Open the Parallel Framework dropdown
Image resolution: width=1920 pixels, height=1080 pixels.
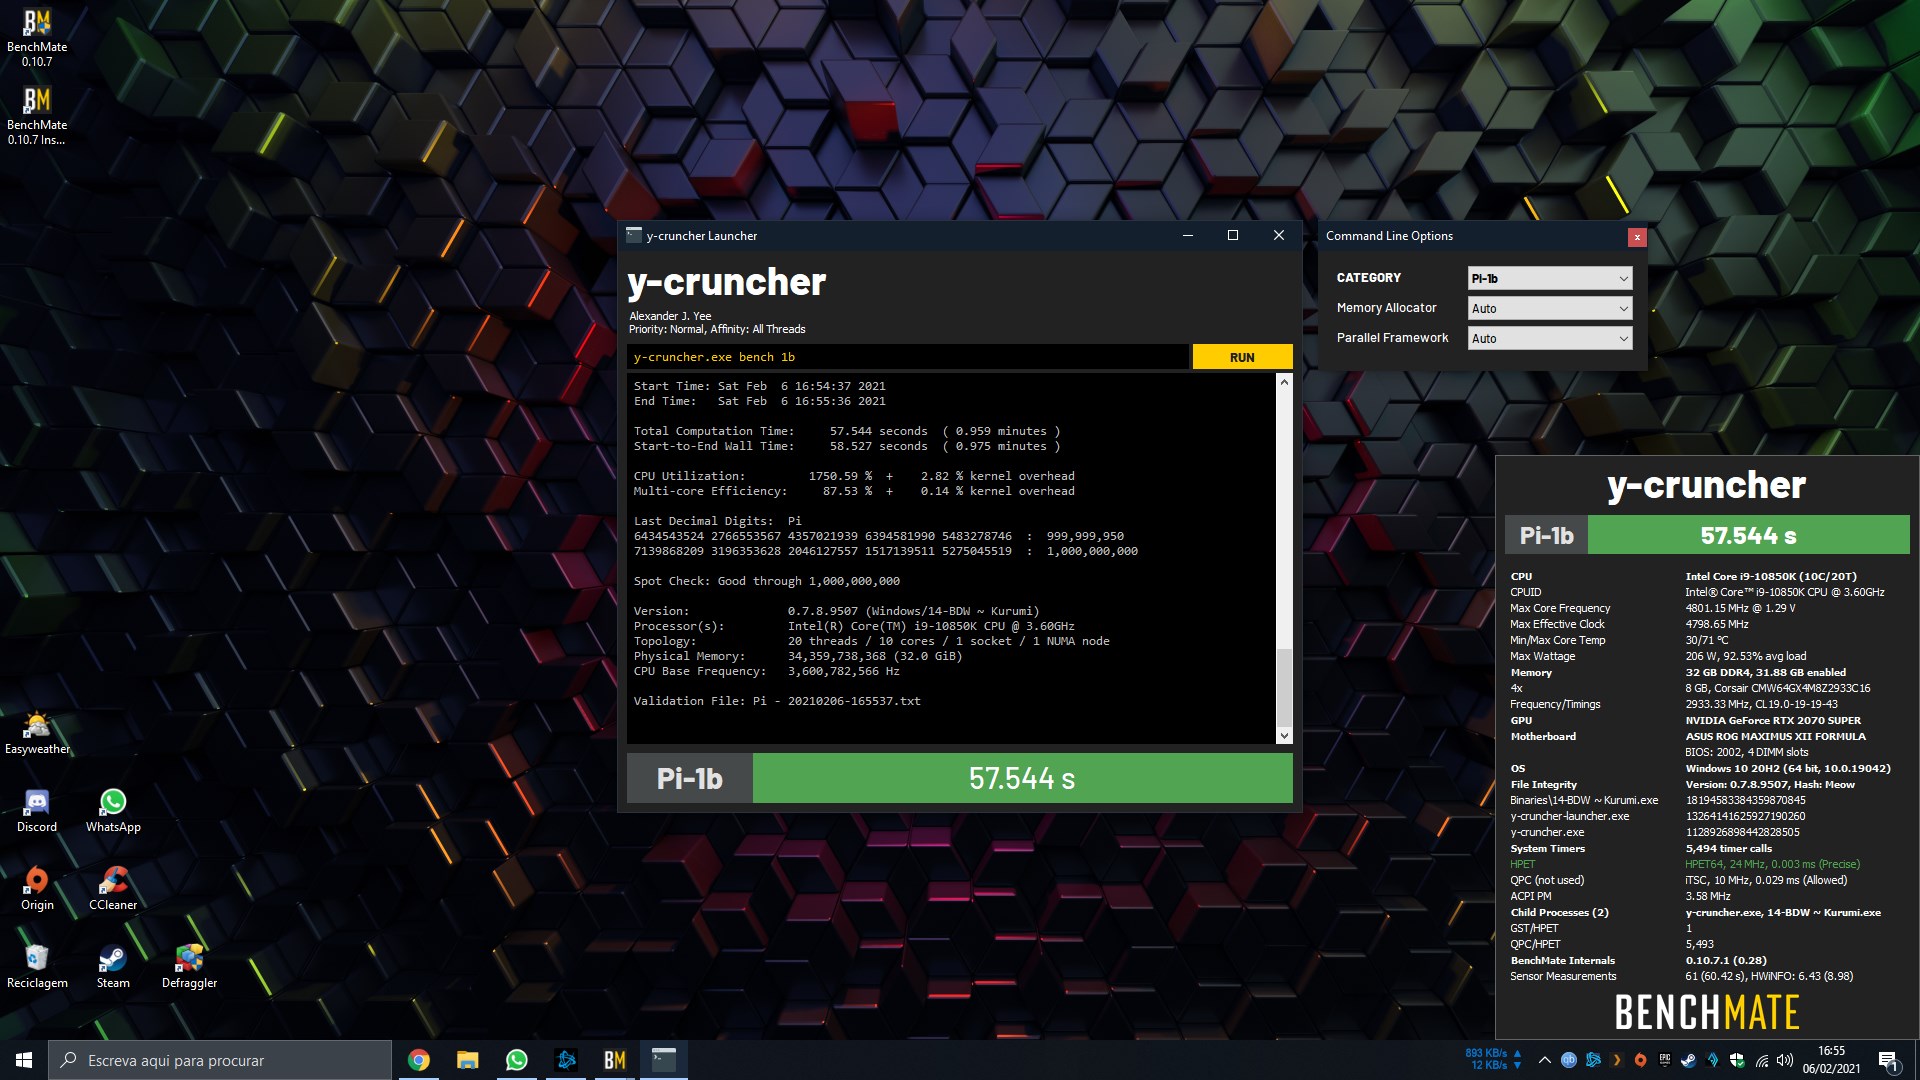(x=1550, y=338)
